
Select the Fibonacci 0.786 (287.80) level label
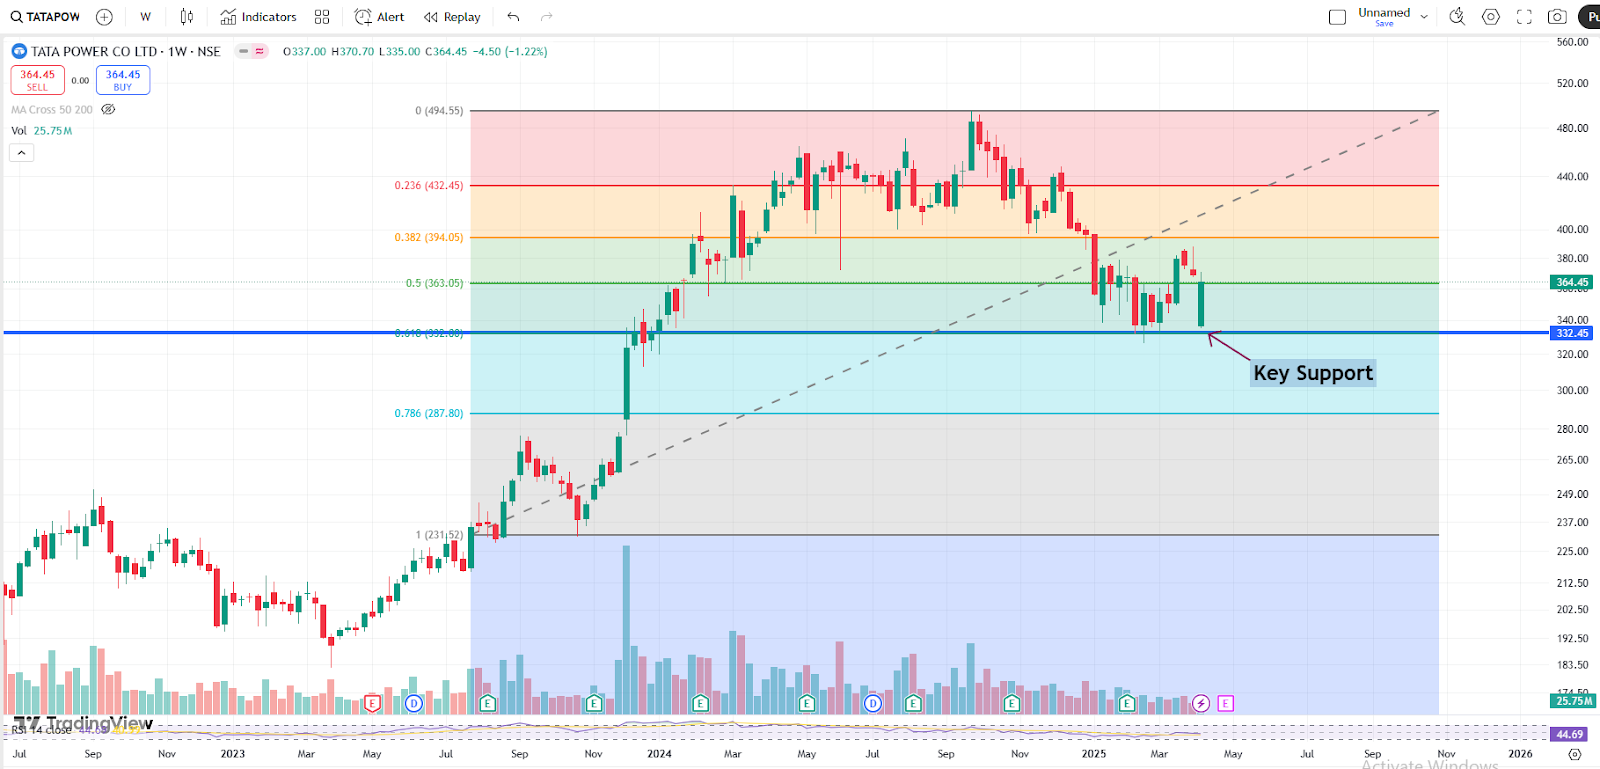[x=429, y=413]
